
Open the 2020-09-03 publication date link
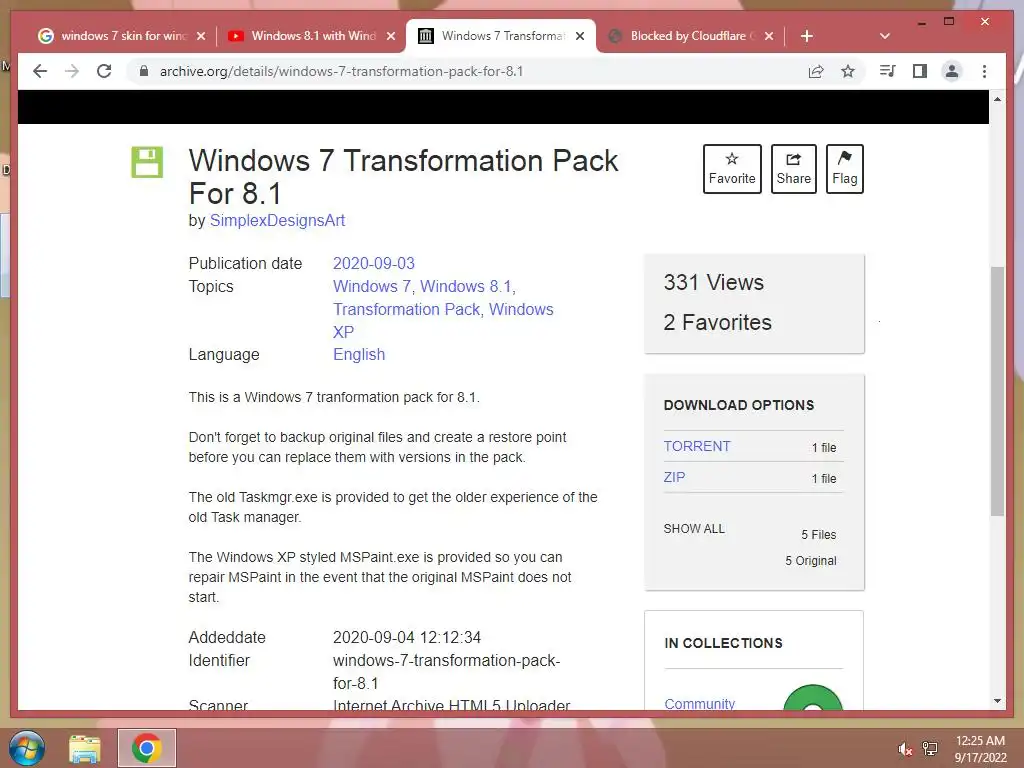pyautogui.click(x=374, y=263)
